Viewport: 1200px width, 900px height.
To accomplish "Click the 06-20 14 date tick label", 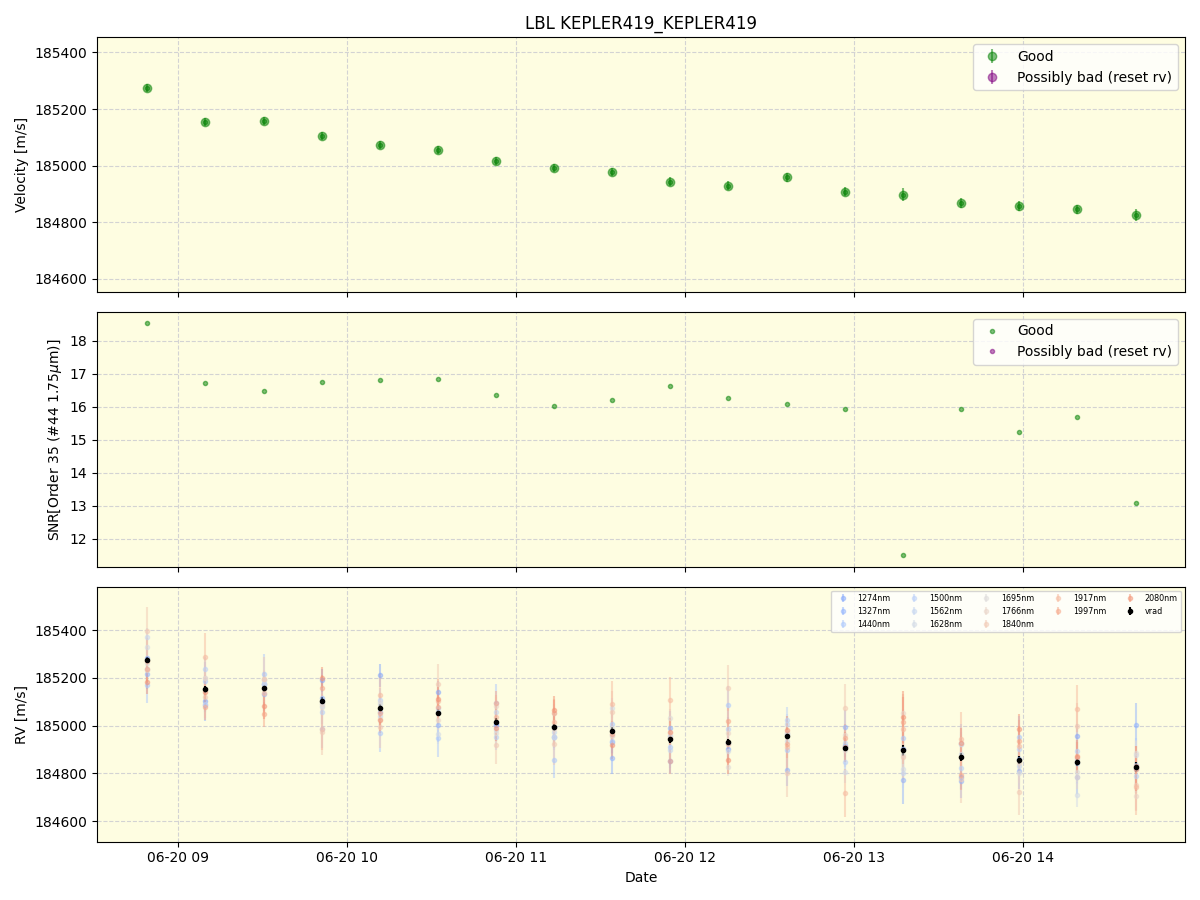I will pos(1022,857).
